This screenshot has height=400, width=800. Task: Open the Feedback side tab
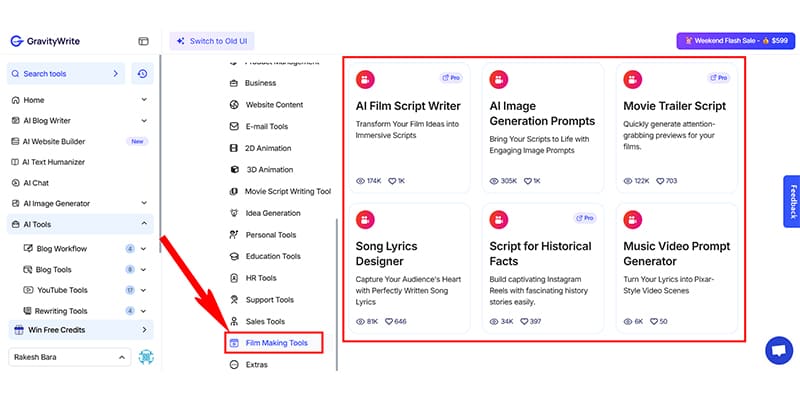(791, 202)
